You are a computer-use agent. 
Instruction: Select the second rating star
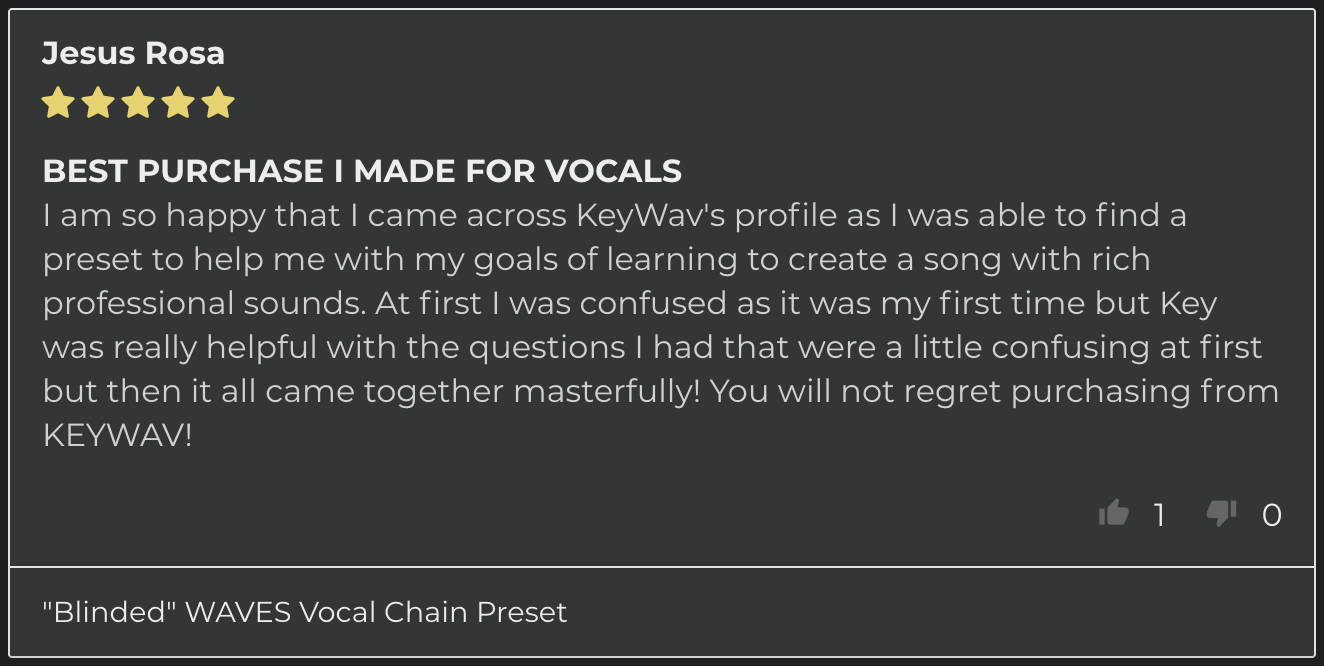click(98, 103)
